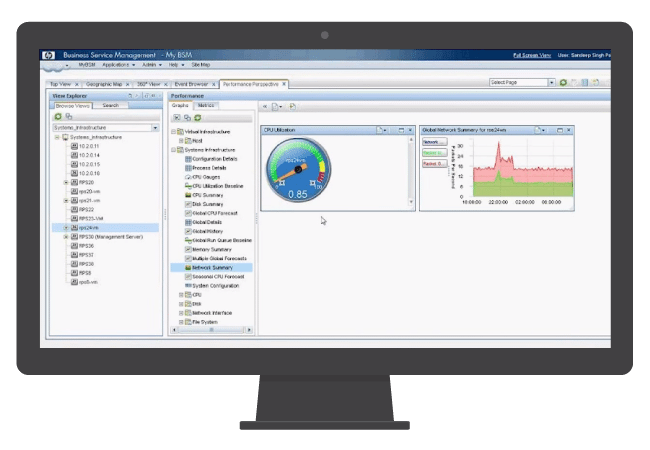Switch to the Metrics tab

(206, 106)
